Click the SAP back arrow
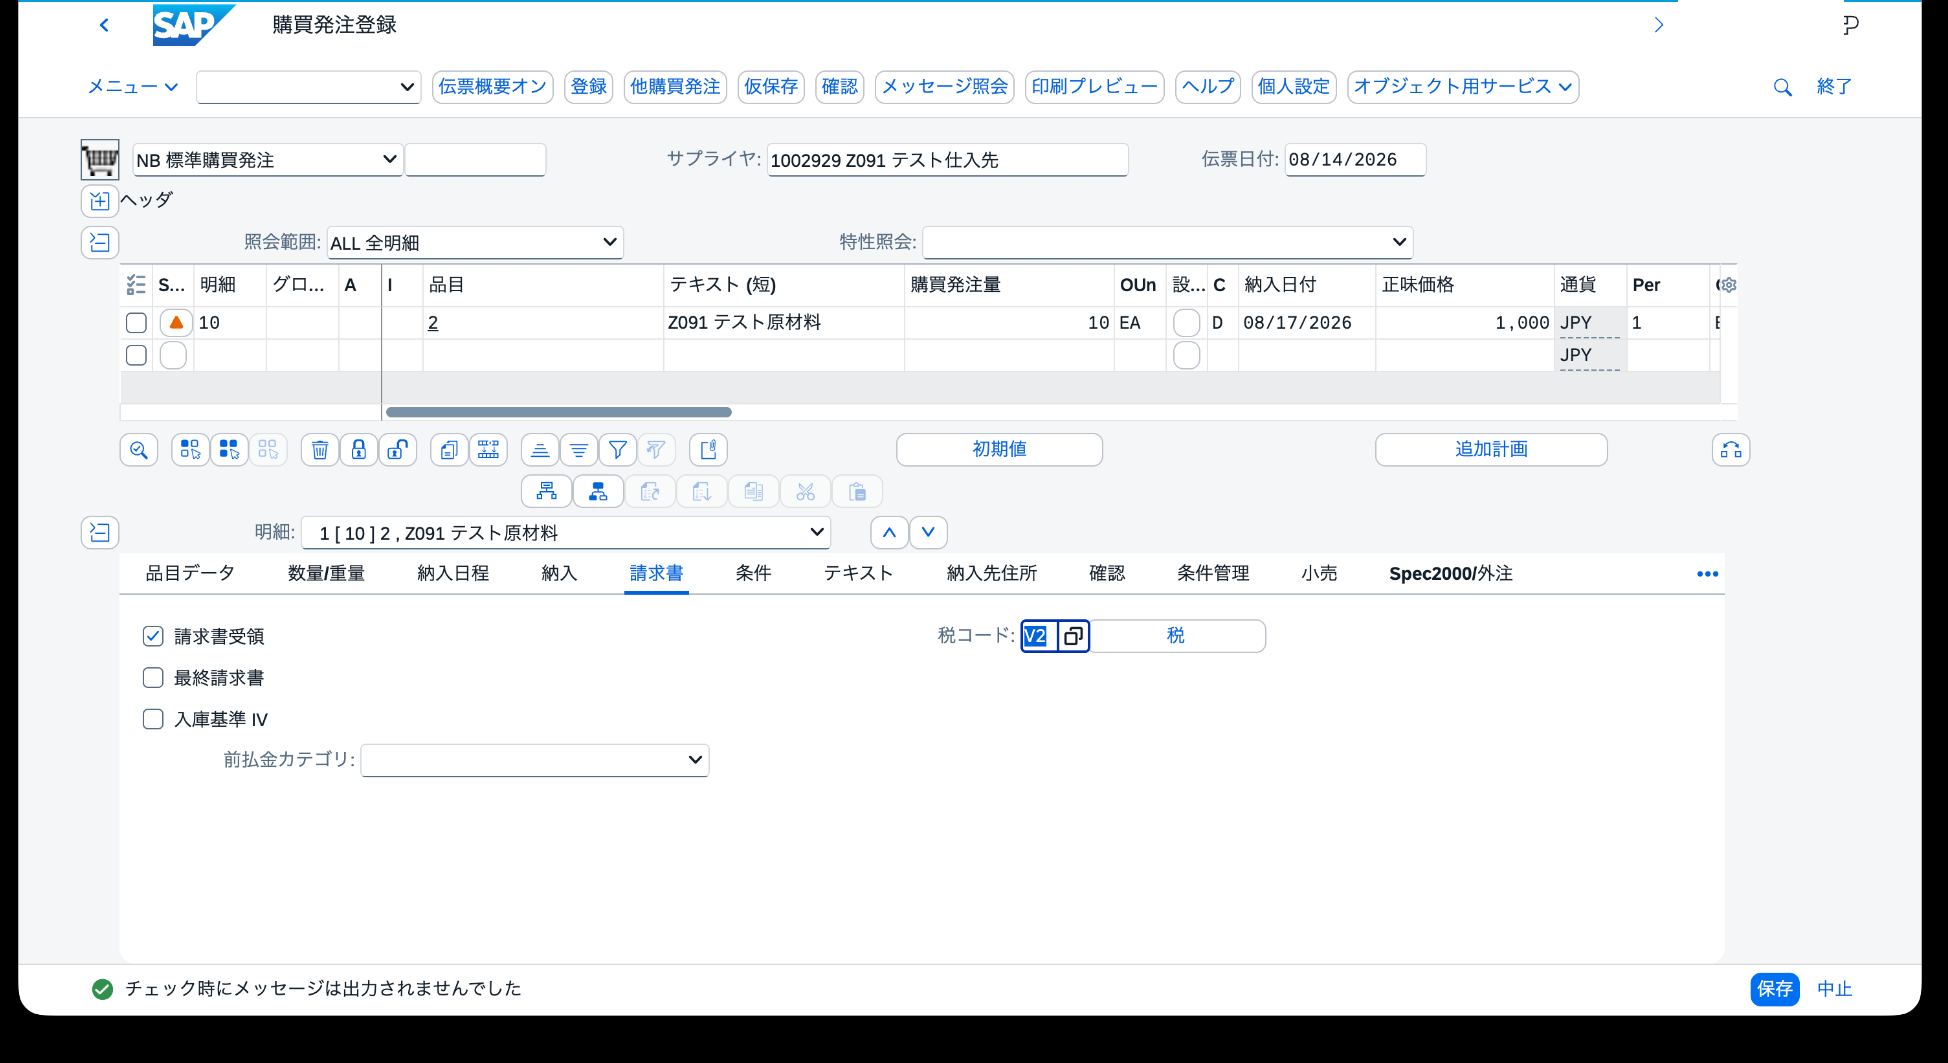This screenshot has height=1063, width=1948. [x=104, y=25]
